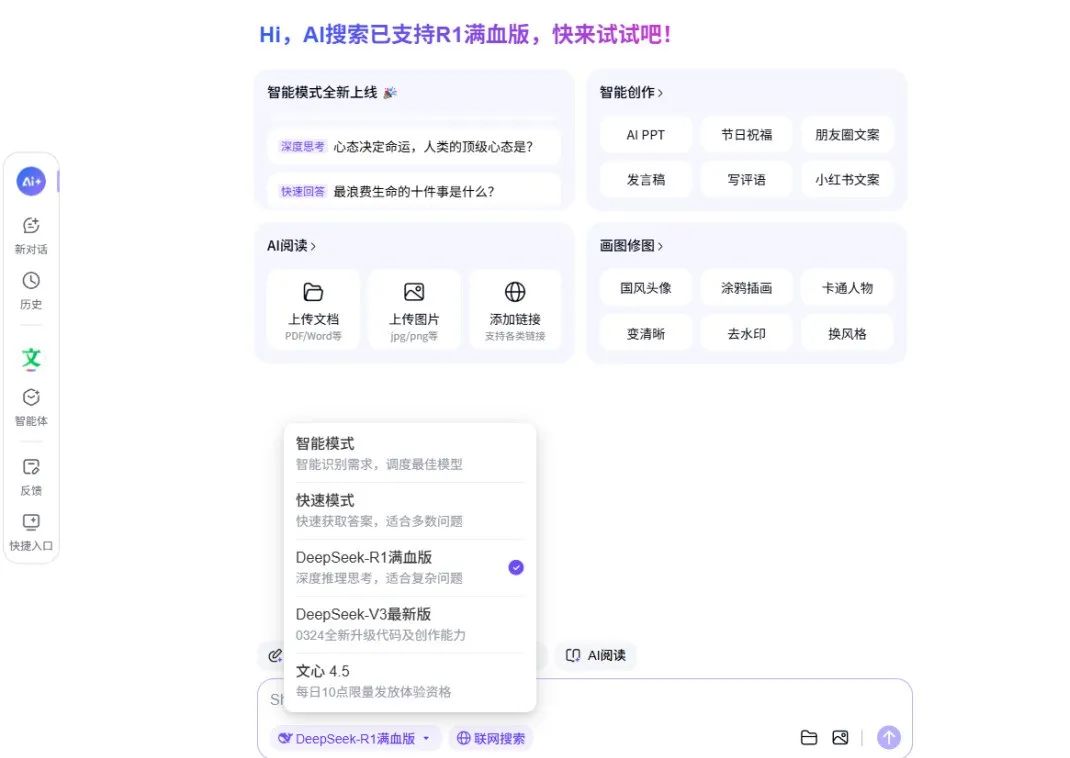
Task: Open the DeepSeek-R1满血版 model dropdown
Action: [x=355, y=738]
